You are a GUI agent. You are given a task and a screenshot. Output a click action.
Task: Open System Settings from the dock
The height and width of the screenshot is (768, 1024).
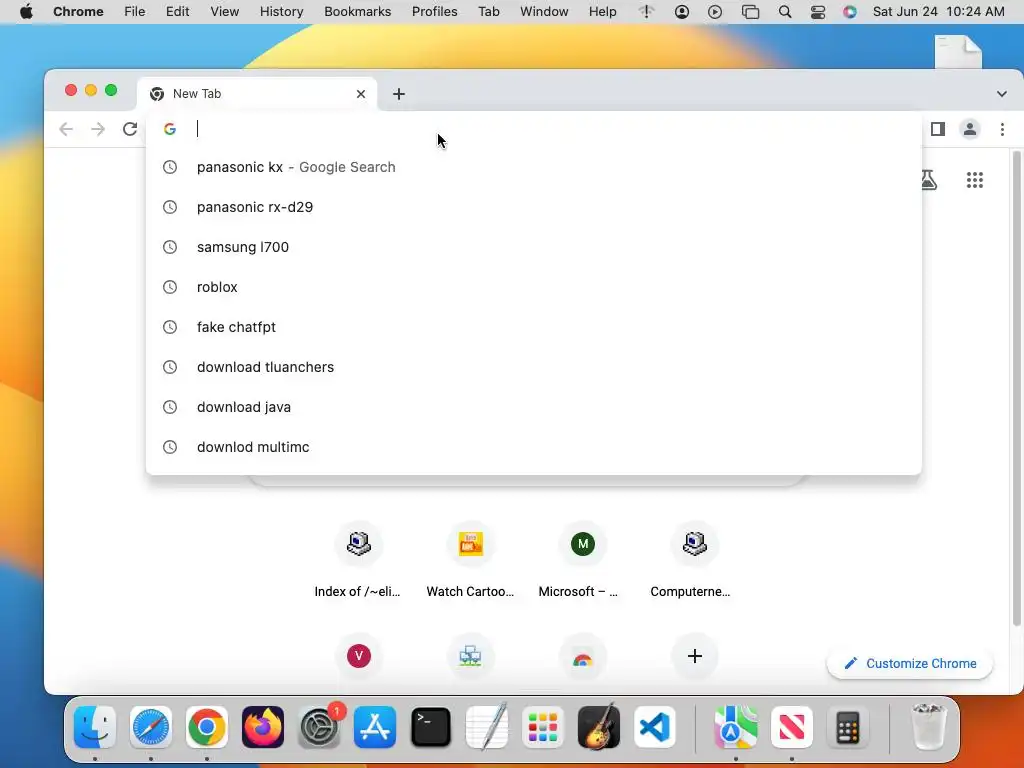(319, 727)
